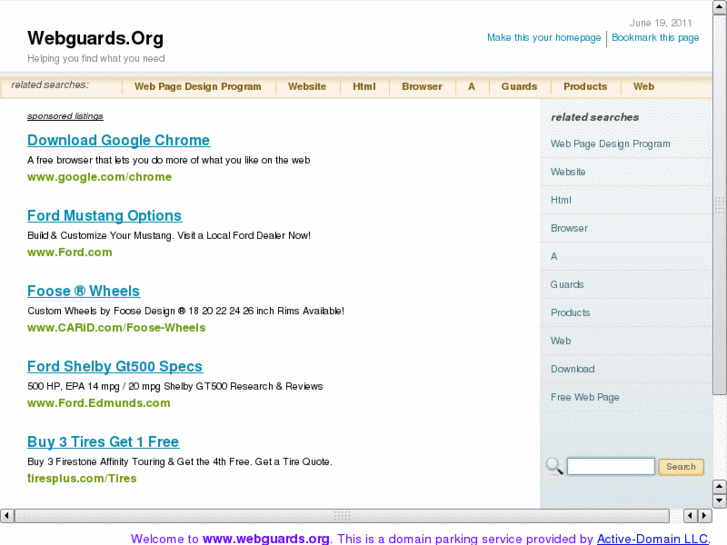Click the June 19, 2011 date text

point(660,23)
